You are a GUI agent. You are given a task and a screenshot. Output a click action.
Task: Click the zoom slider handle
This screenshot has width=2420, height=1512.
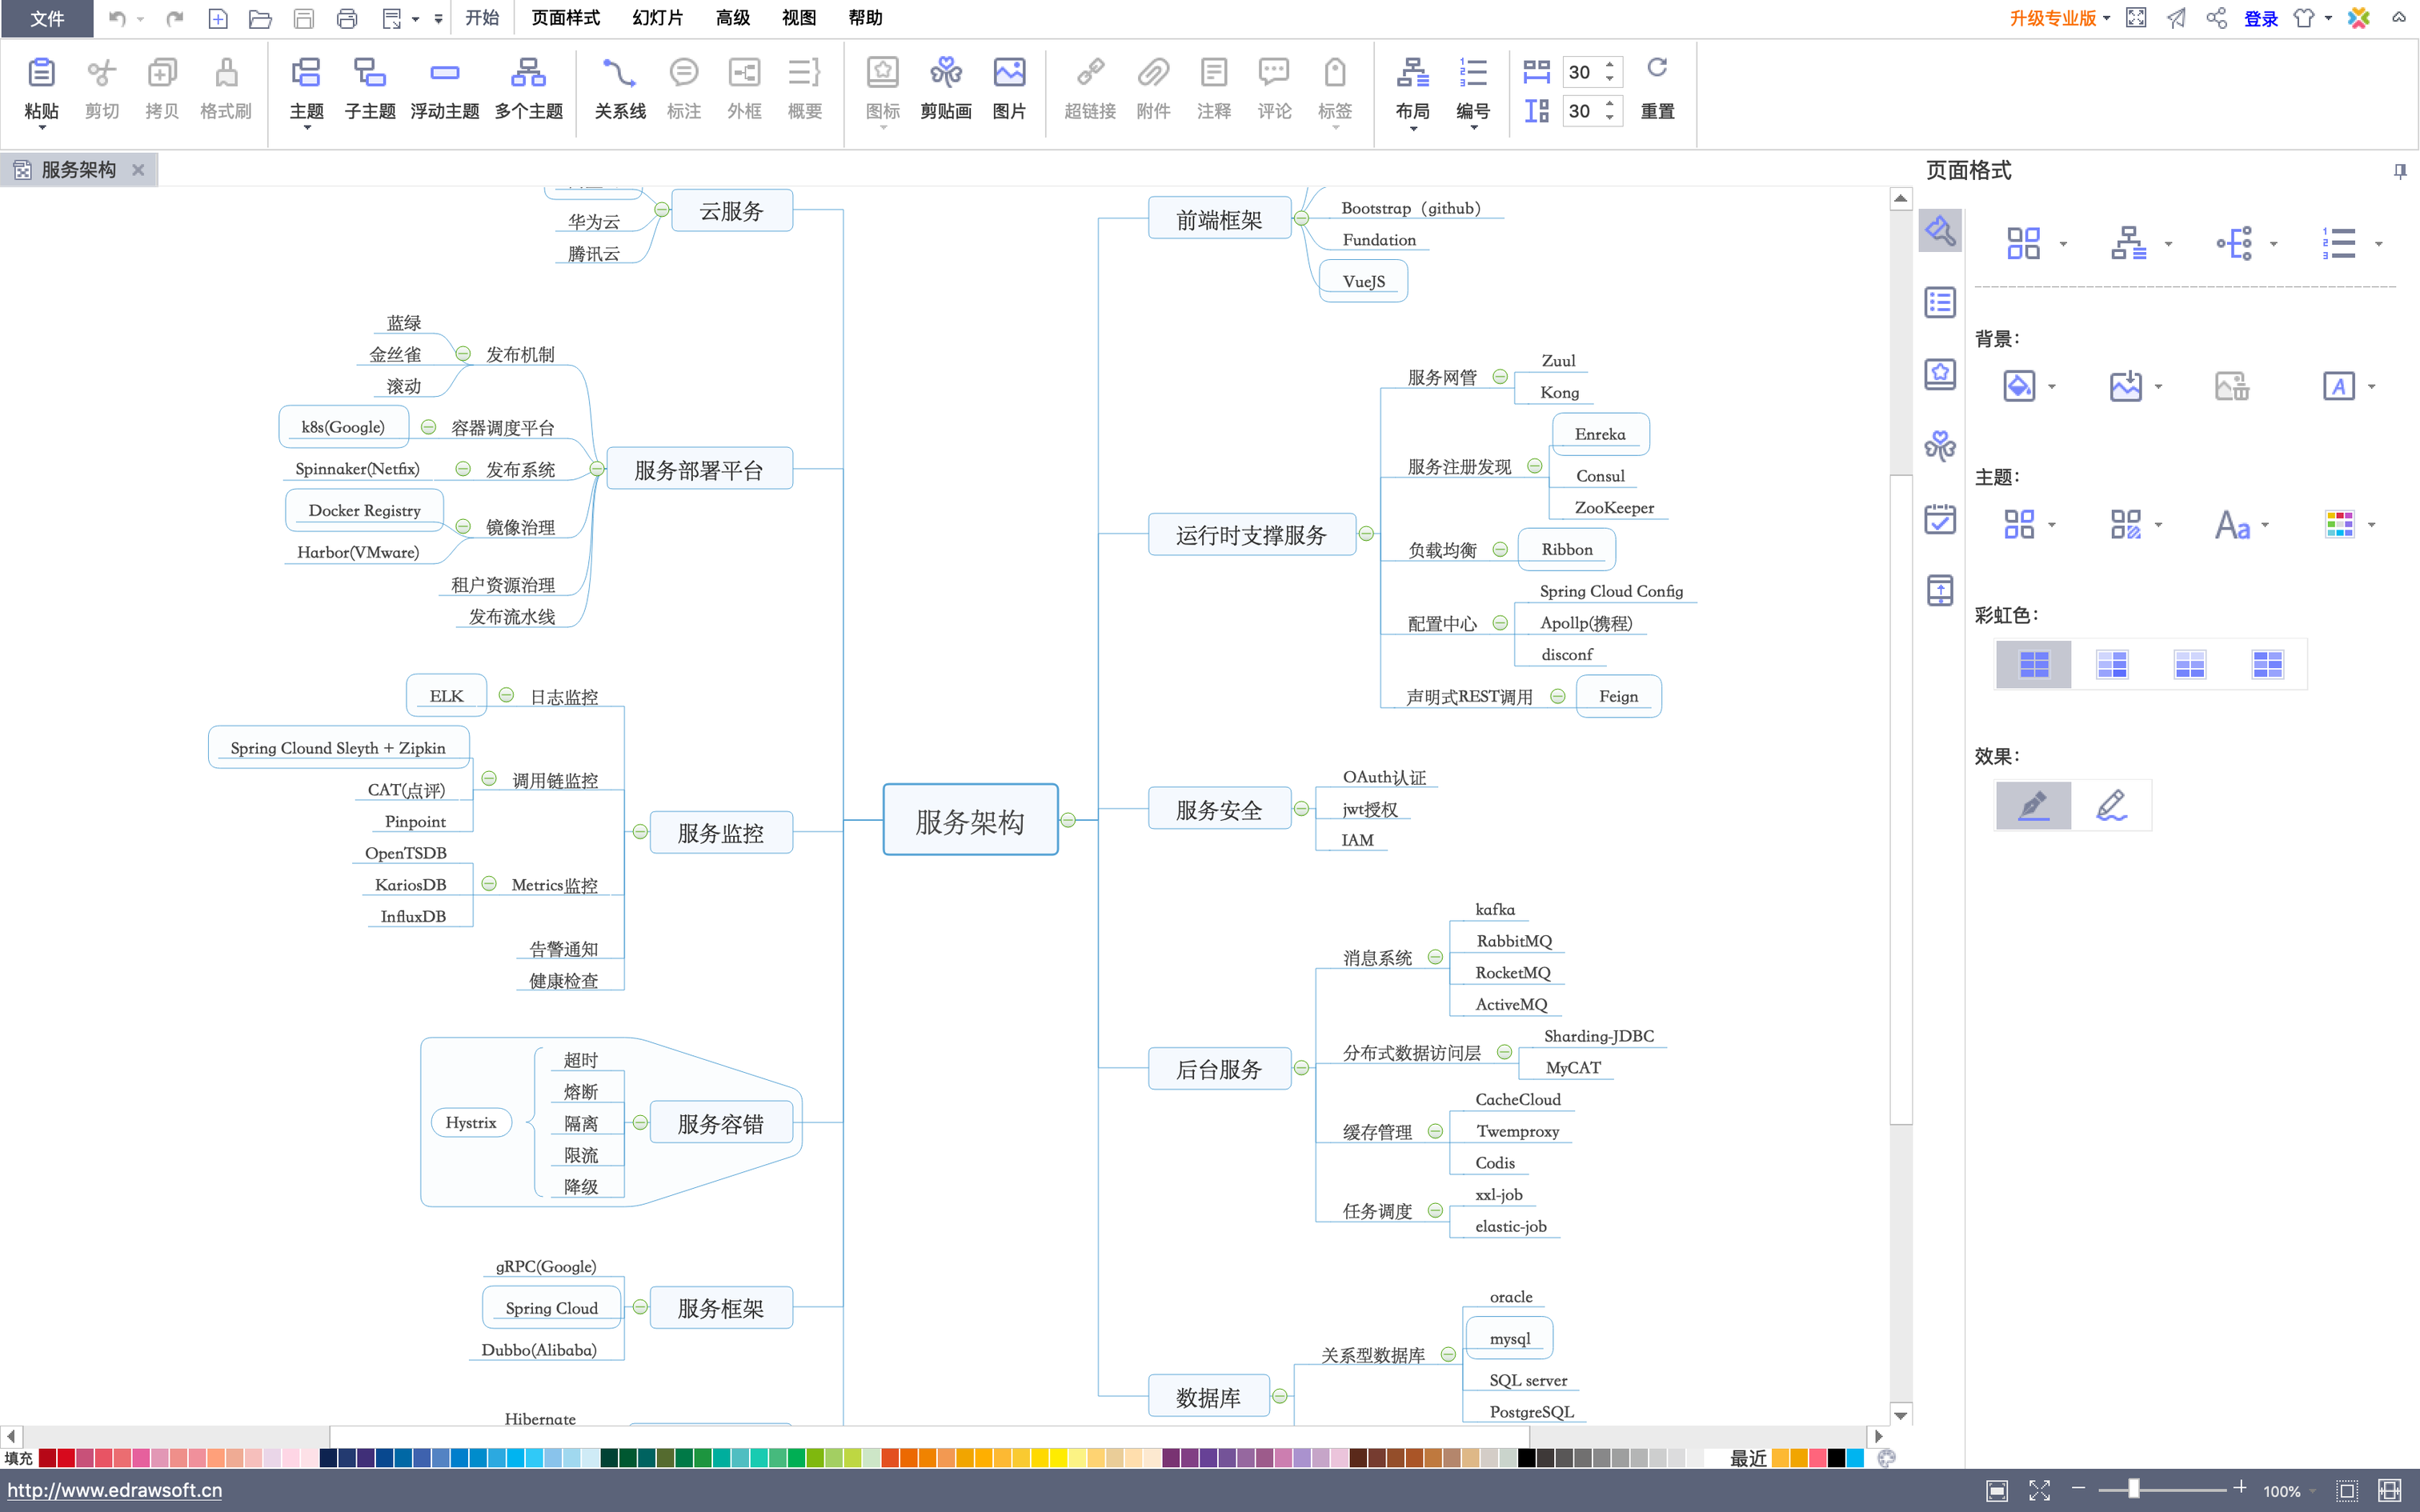[x=2133, y=1490]
